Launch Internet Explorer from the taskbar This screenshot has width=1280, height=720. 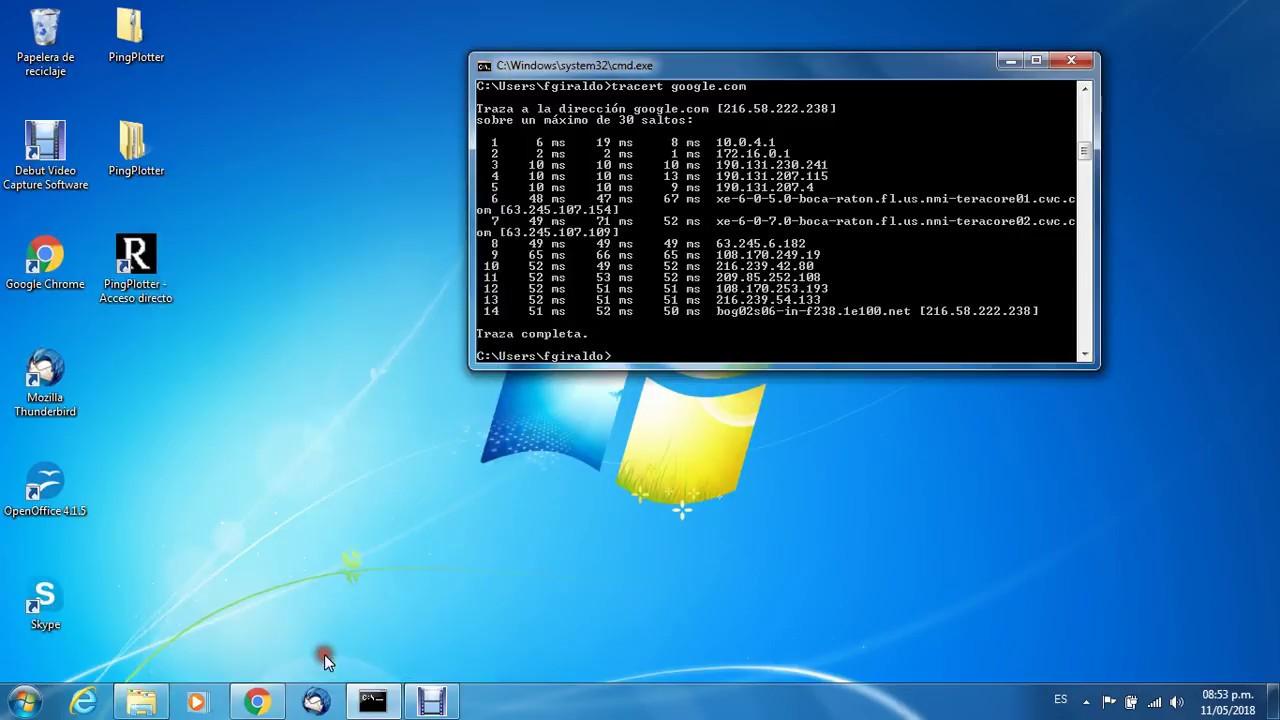83,701
